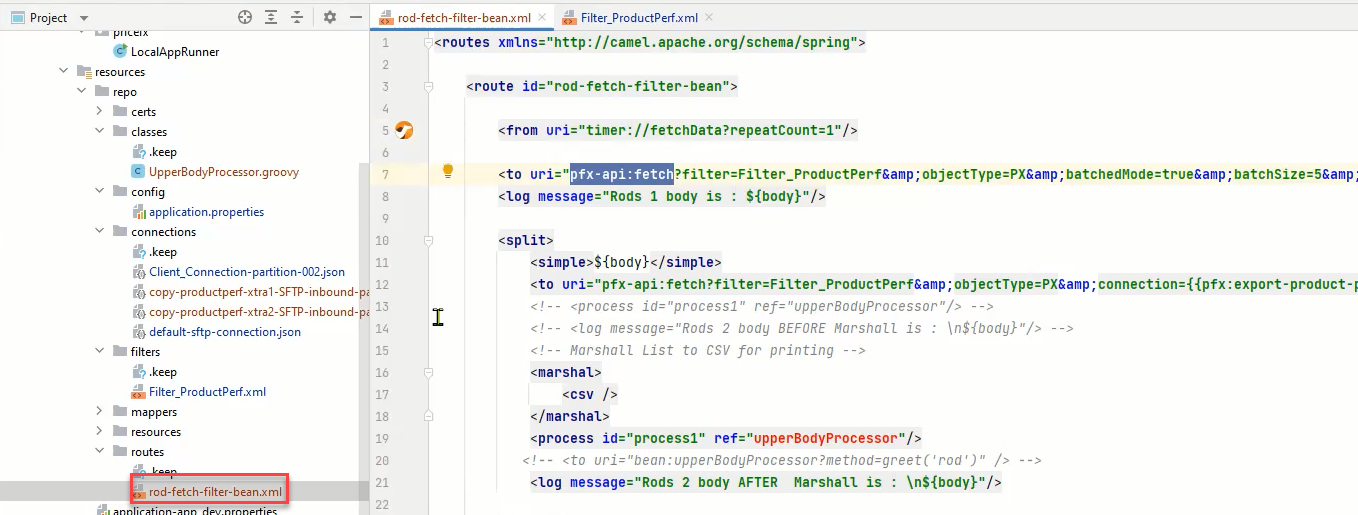The image size is (1358, 515).
Task: Select UpperBodyProcessor.groovy in project tree
Action: [x=223, y=172]
